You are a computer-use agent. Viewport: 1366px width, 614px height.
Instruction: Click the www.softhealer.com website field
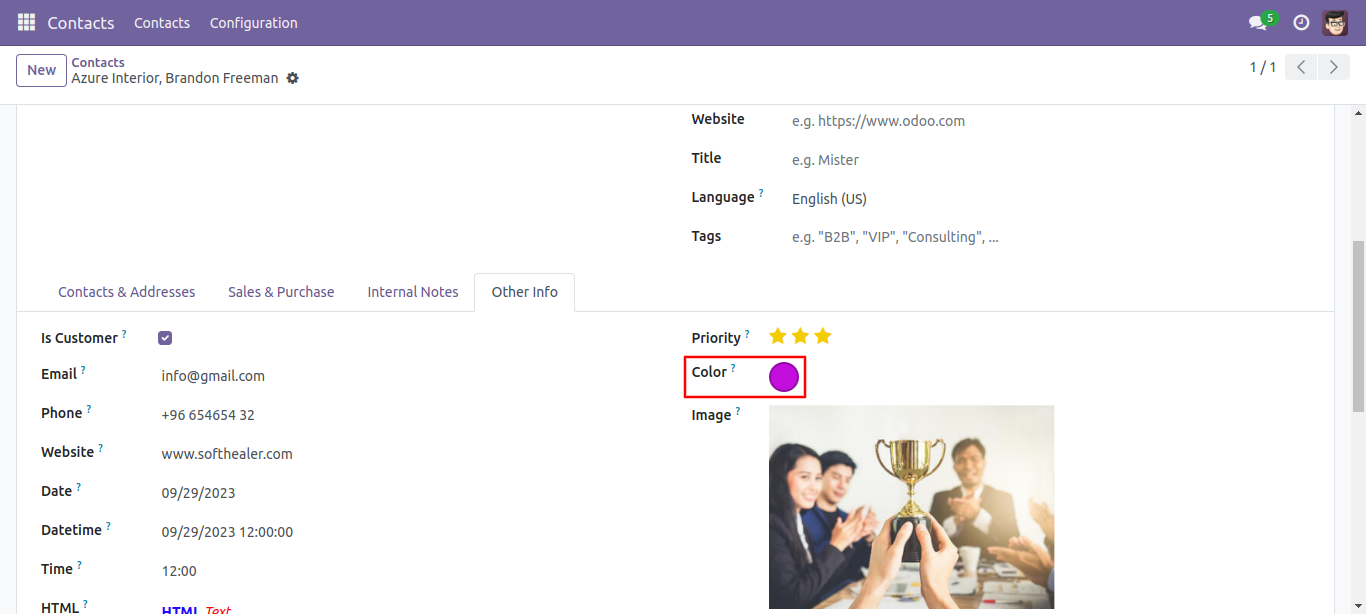pos(227,454)
